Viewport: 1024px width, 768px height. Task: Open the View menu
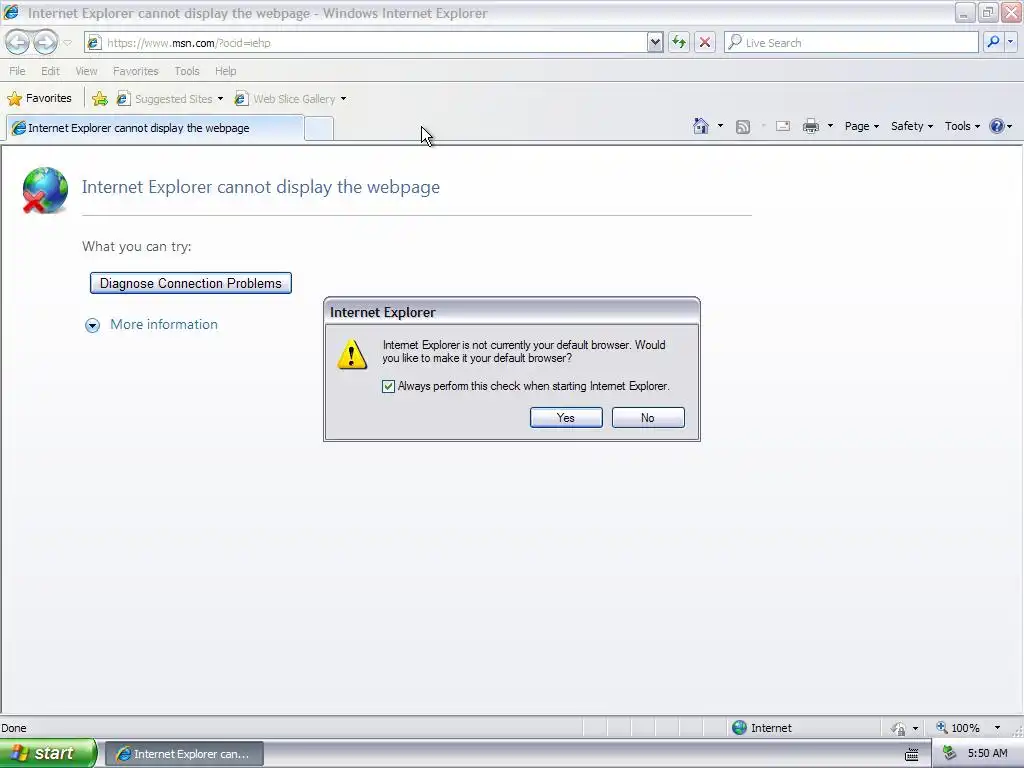pos(86,71)
